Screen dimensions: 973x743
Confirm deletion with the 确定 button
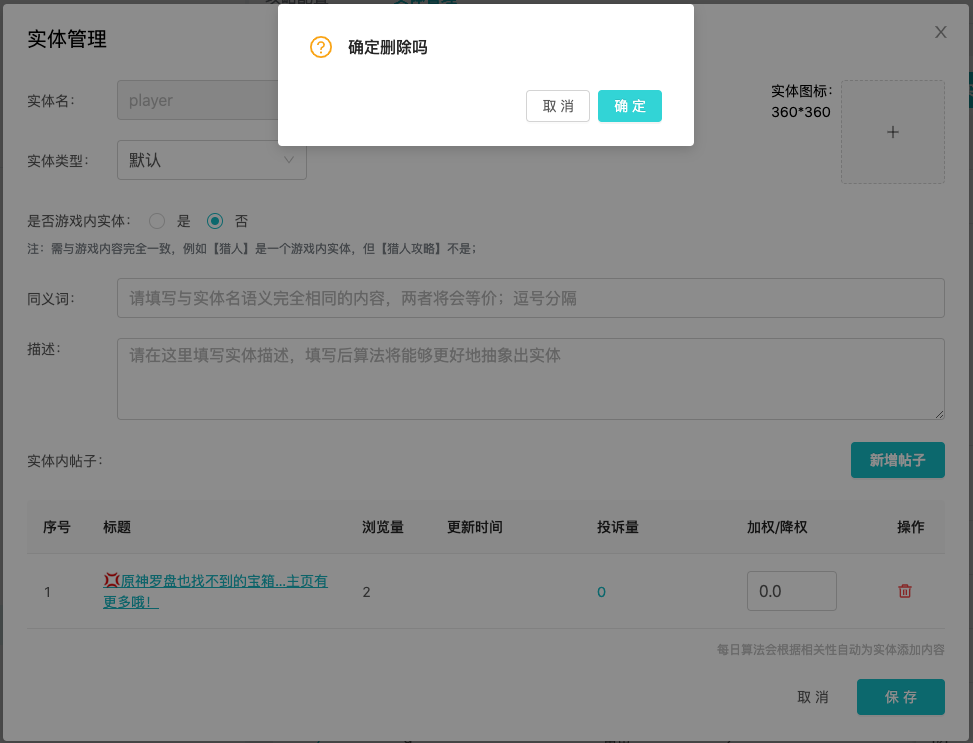[629, 106]
